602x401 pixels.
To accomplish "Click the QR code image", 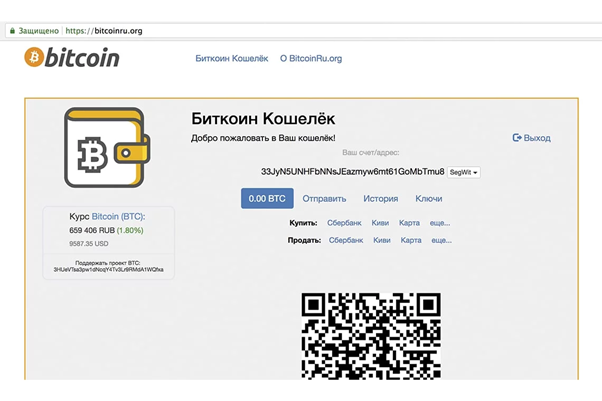I will 371,334.
